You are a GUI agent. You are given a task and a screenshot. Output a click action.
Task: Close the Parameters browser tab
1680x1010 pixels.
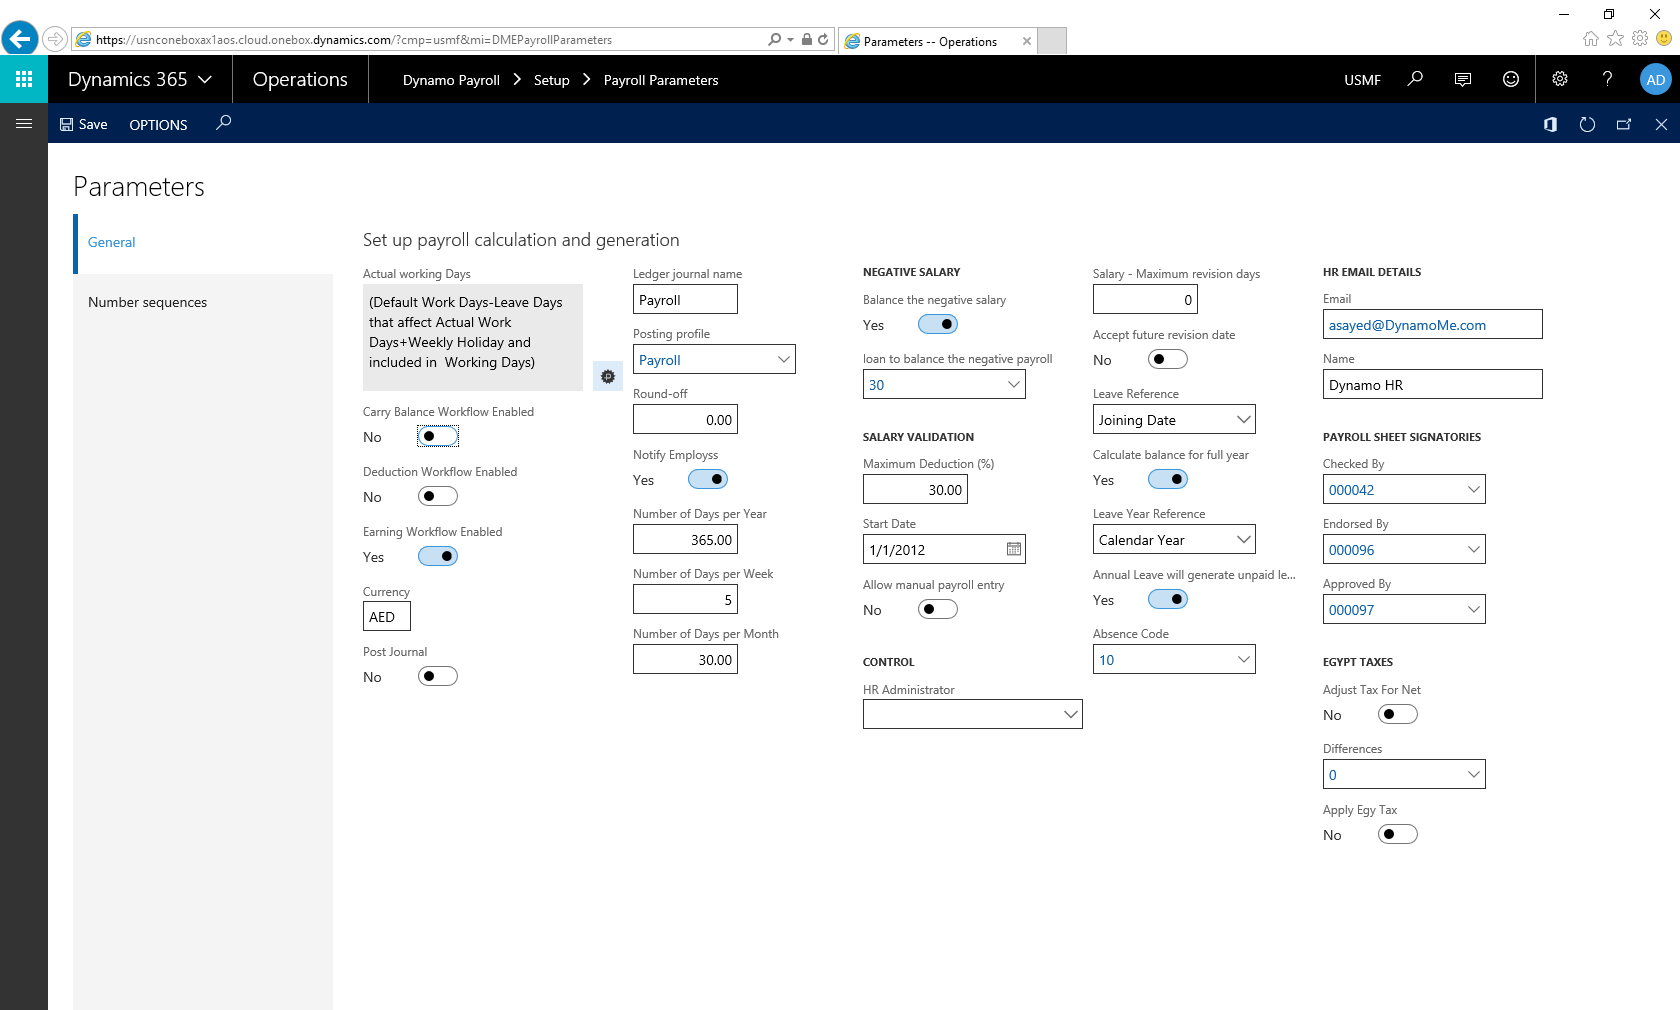coord(1026,41)
